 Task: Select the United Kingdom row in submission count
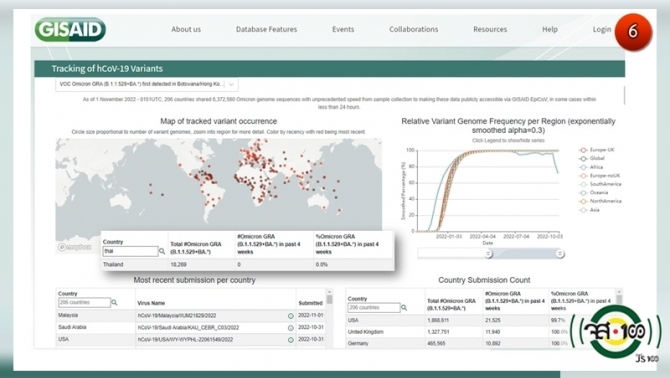481,332
